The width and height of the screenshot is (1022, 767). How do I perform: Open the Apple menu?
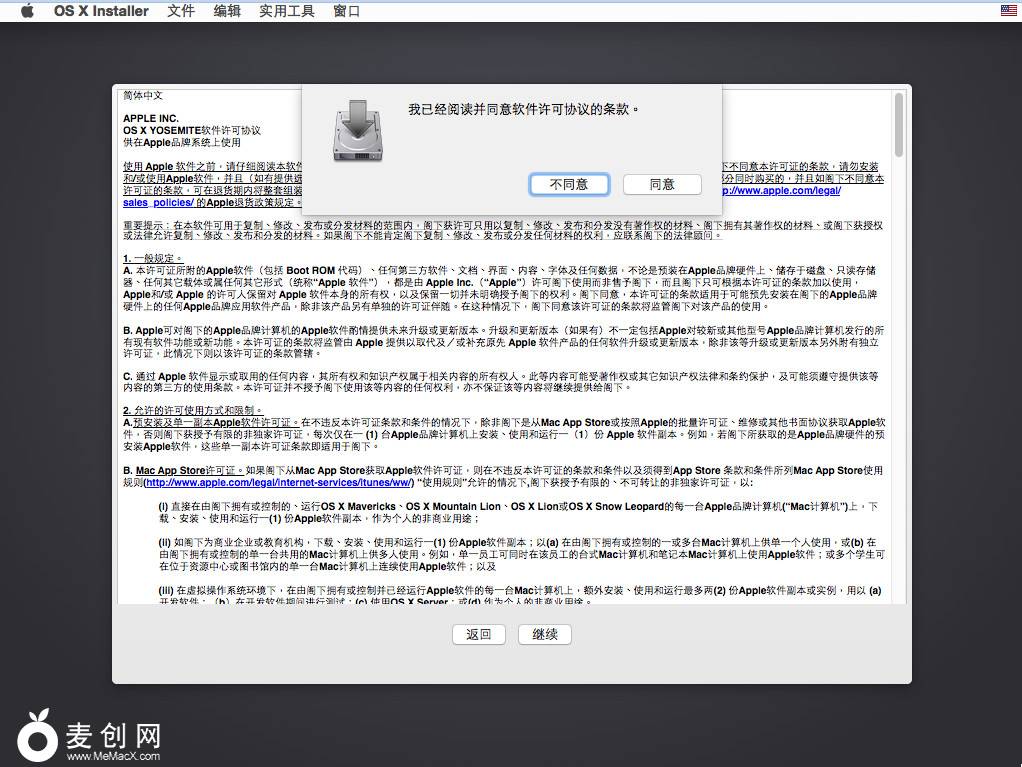pyautogui.click(x=27, y=11)
